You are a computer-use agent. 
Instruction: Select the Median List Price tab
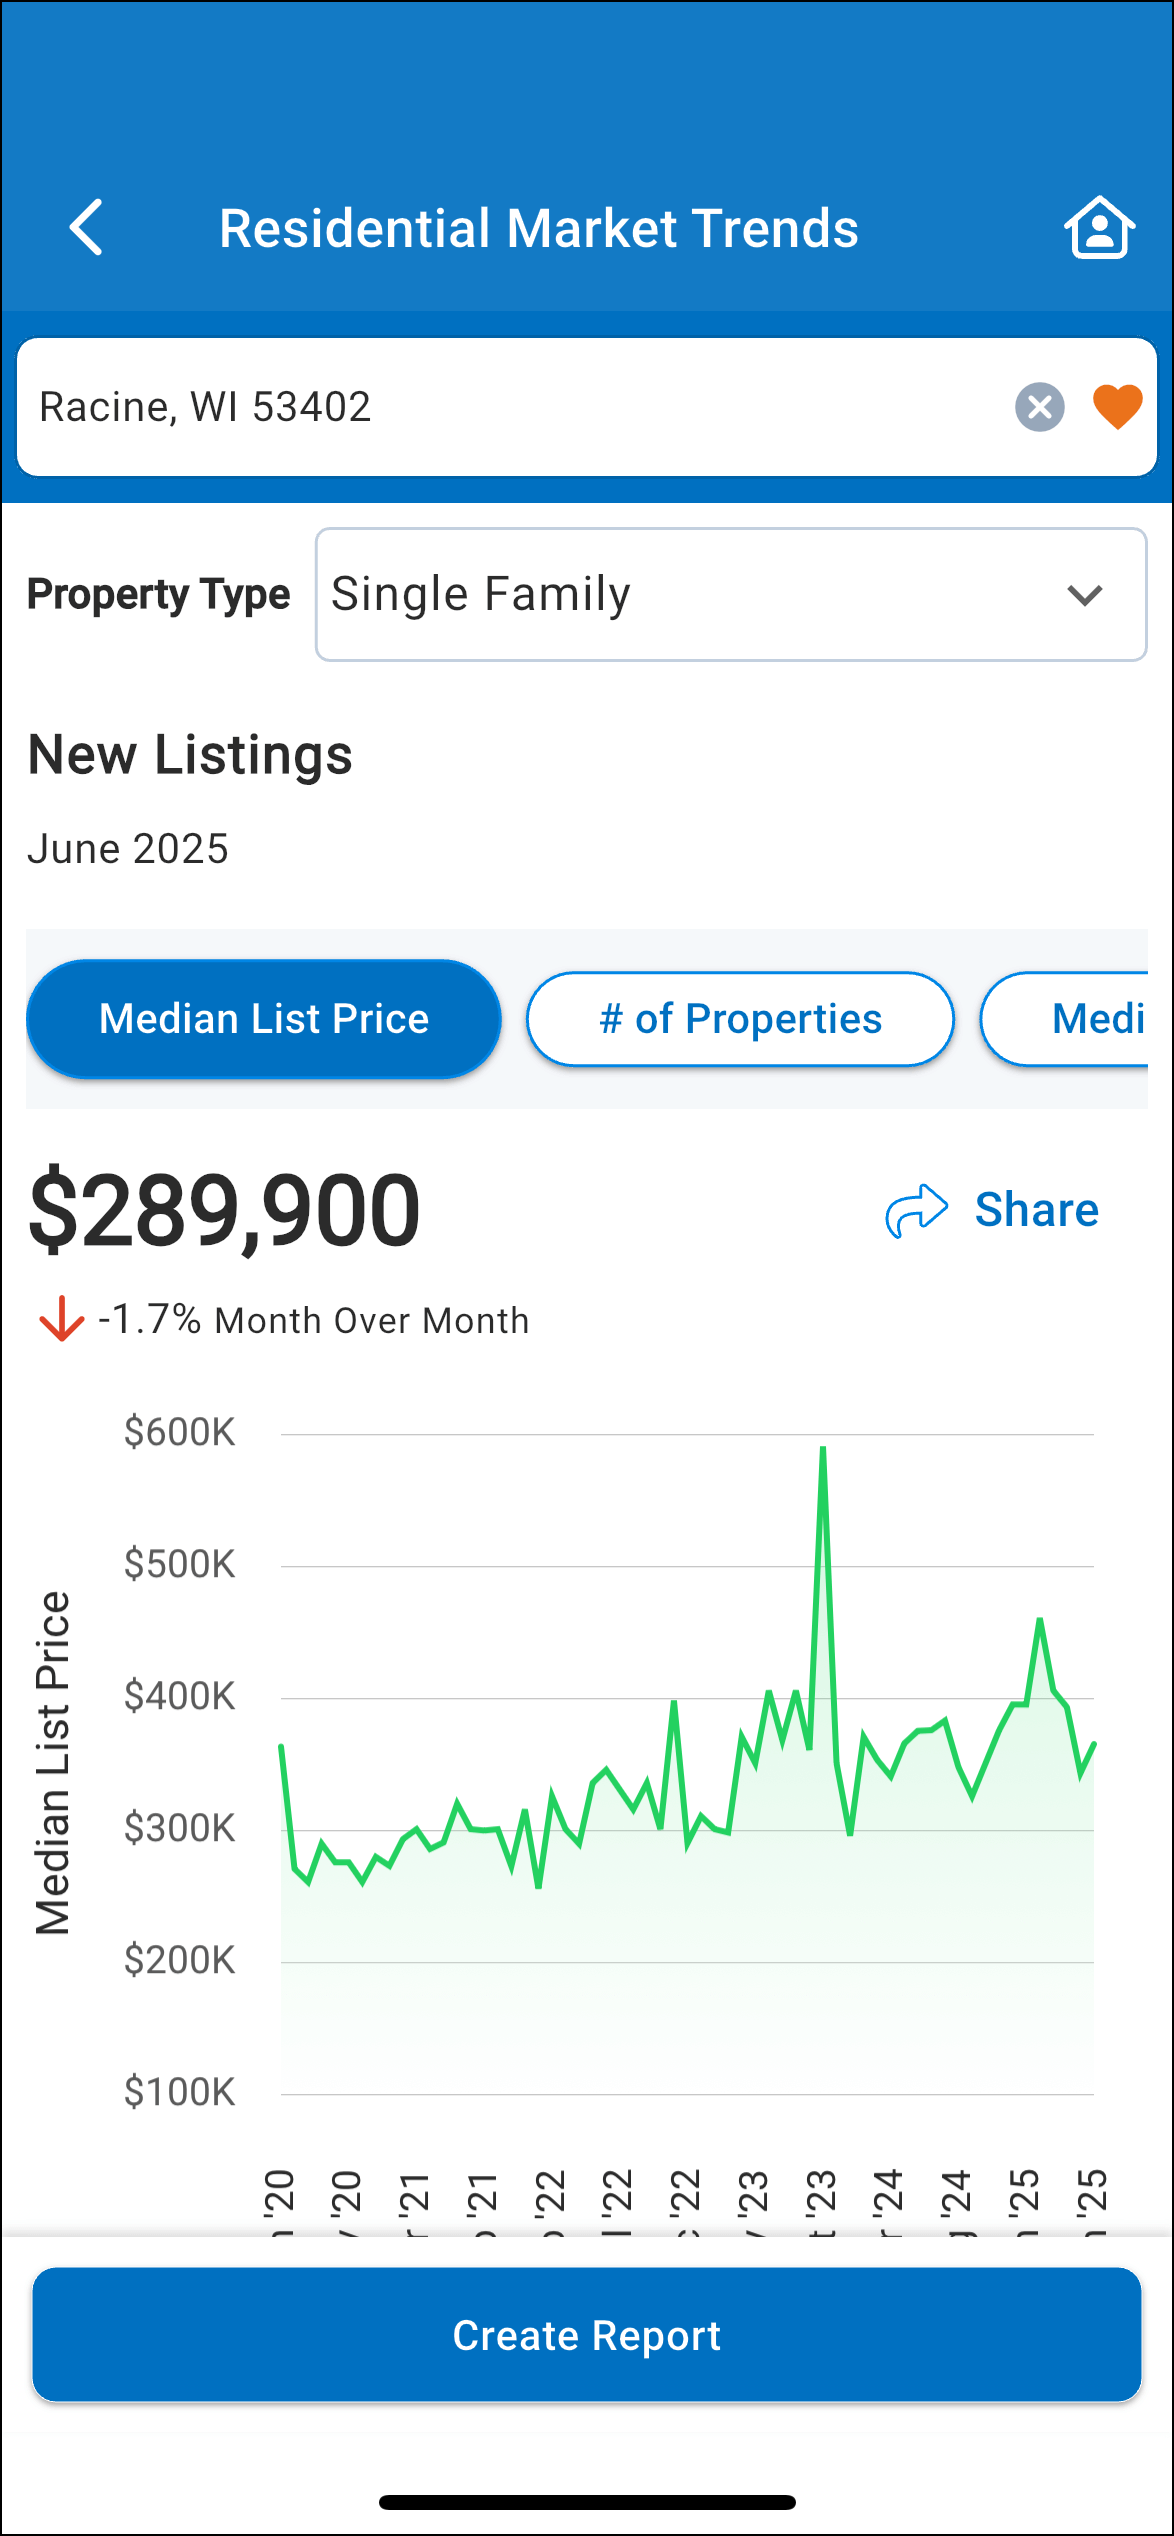tap(264, 1019)
